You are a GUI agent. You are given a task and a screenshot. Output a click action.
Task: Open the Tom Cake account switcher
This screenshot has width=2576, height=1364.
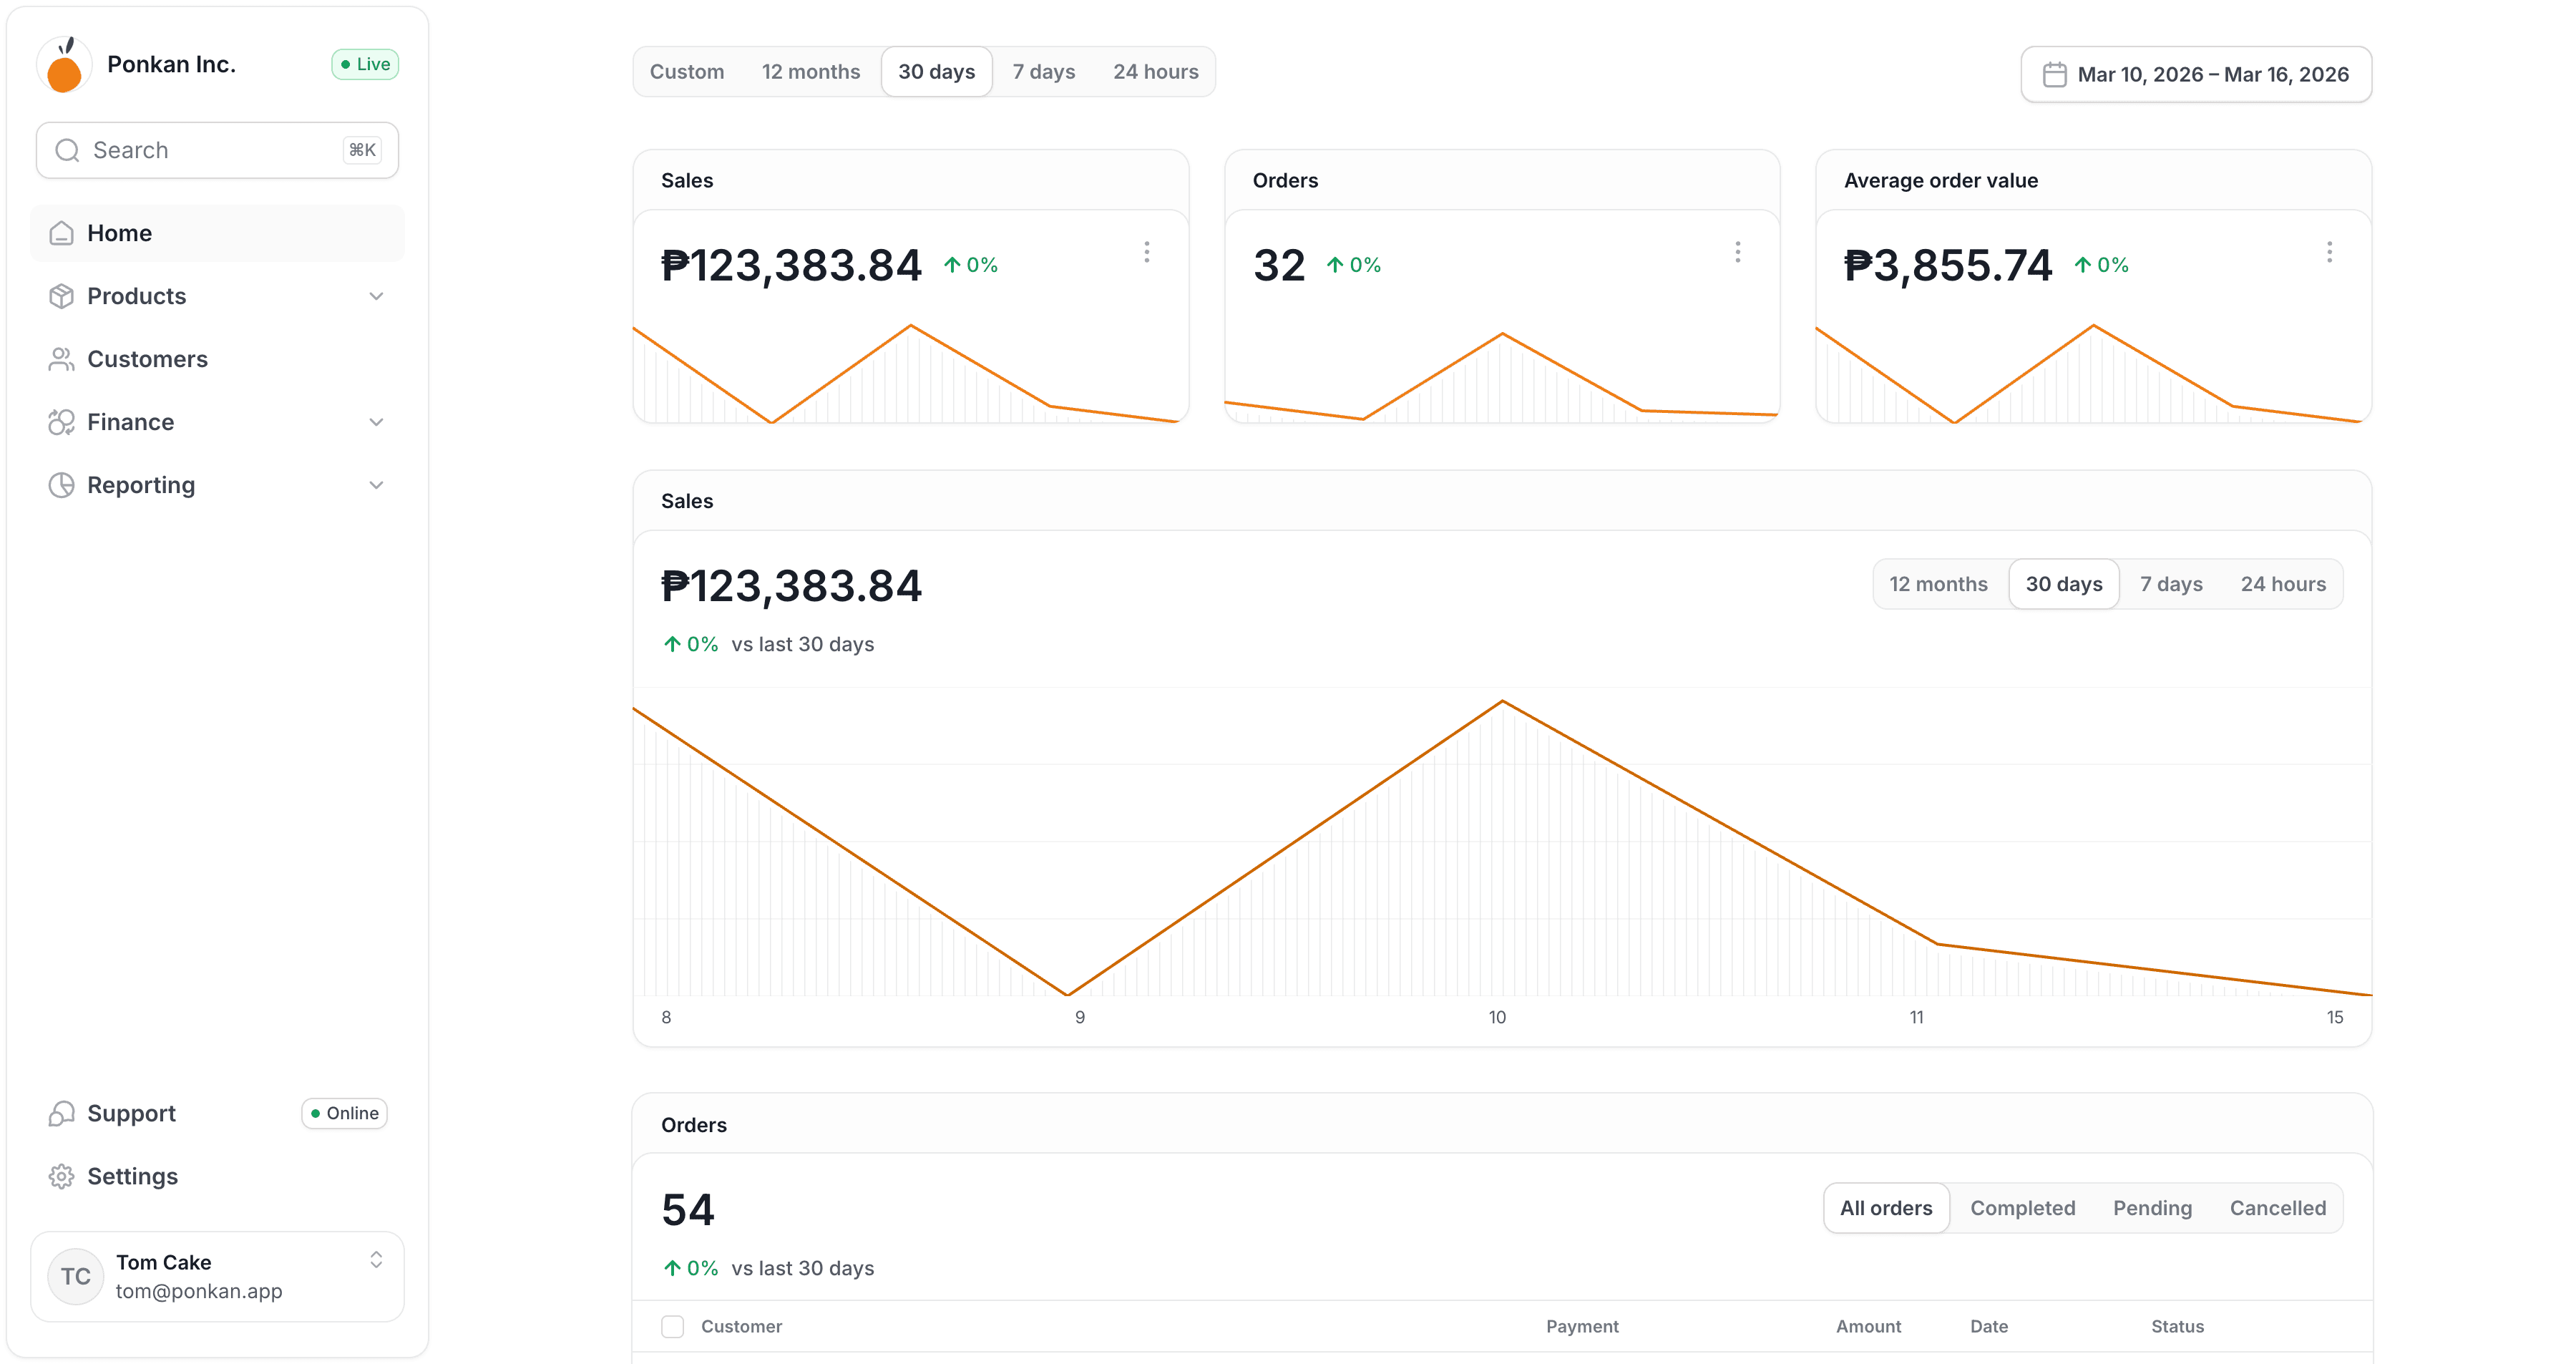(x=376, y=1260)
